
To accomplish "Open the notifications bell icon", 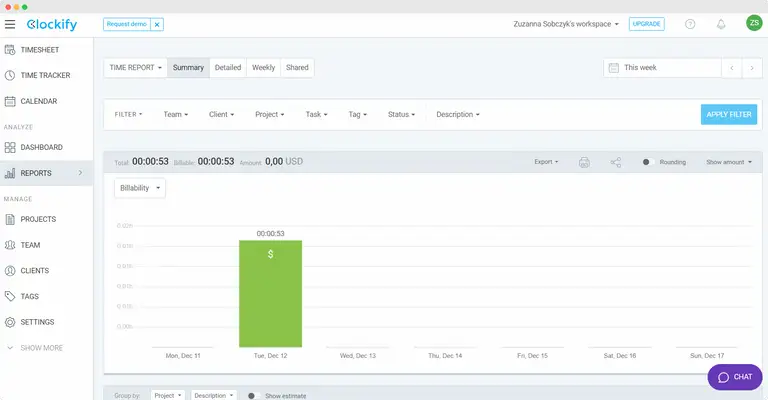I will coord(721,24).
